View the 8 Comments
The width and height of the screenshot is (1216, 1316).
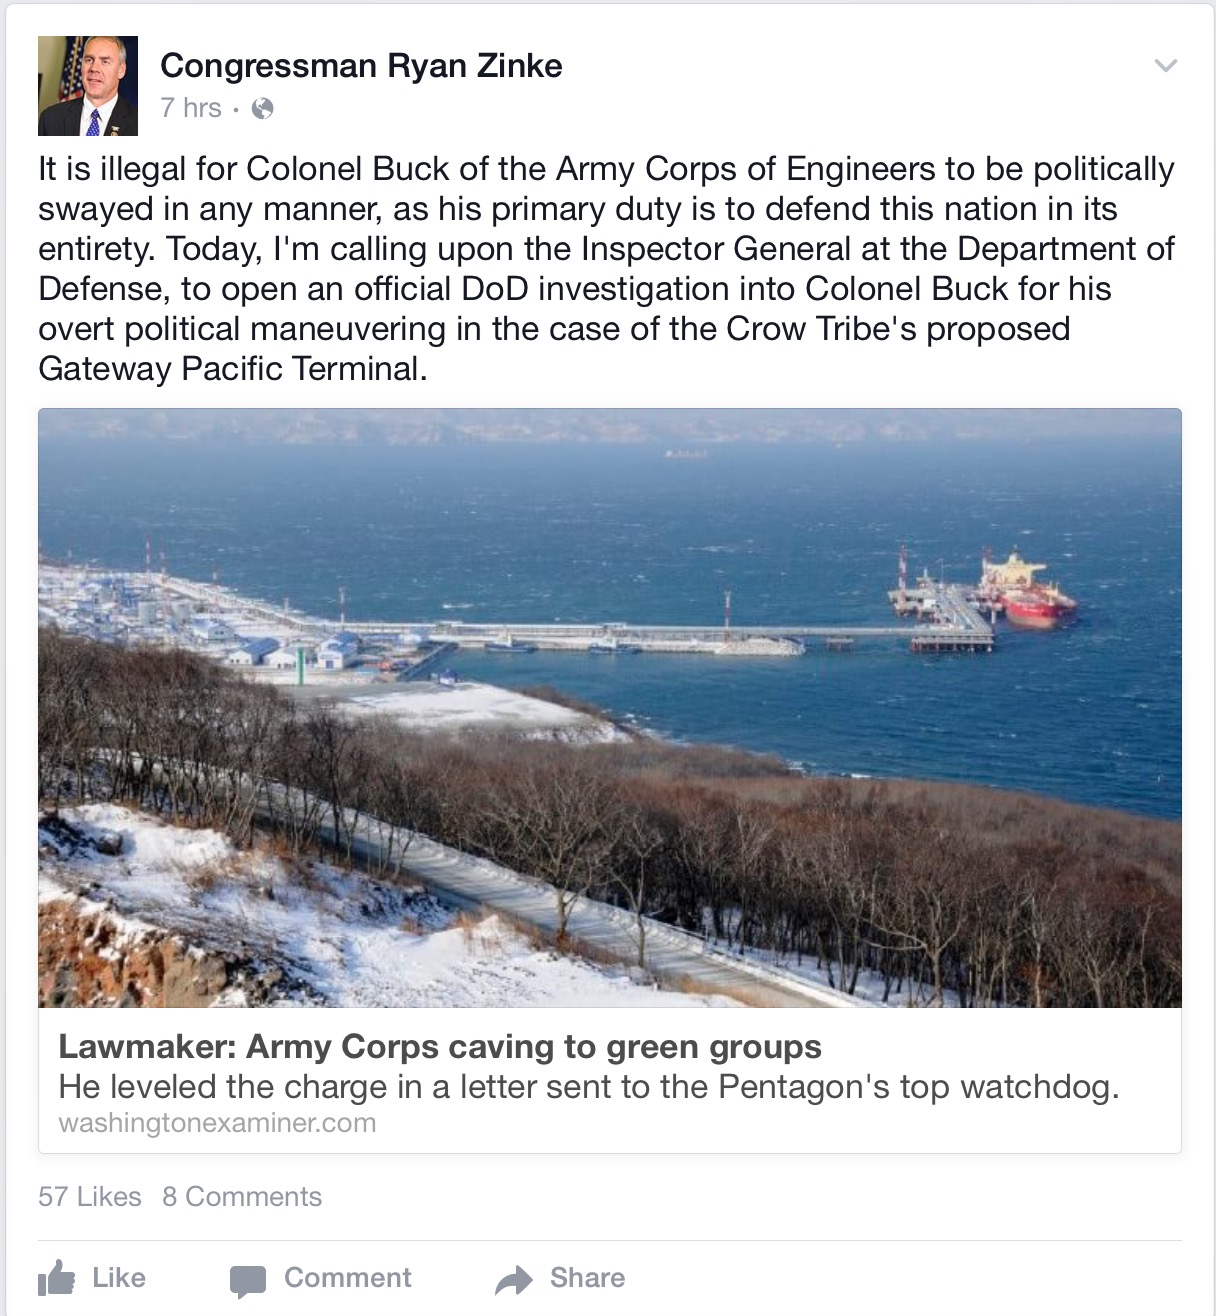click(x=242, y=1197)
